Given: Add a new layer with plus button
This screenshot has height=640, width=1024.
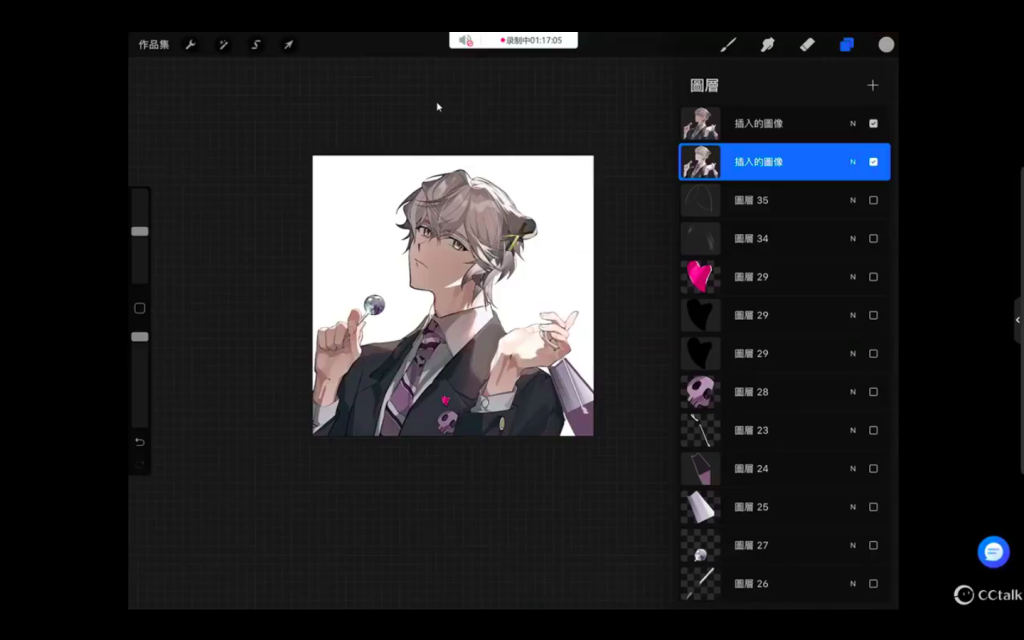Looking at the screenshot, I should pyautogui.click(x=872, y=86).
